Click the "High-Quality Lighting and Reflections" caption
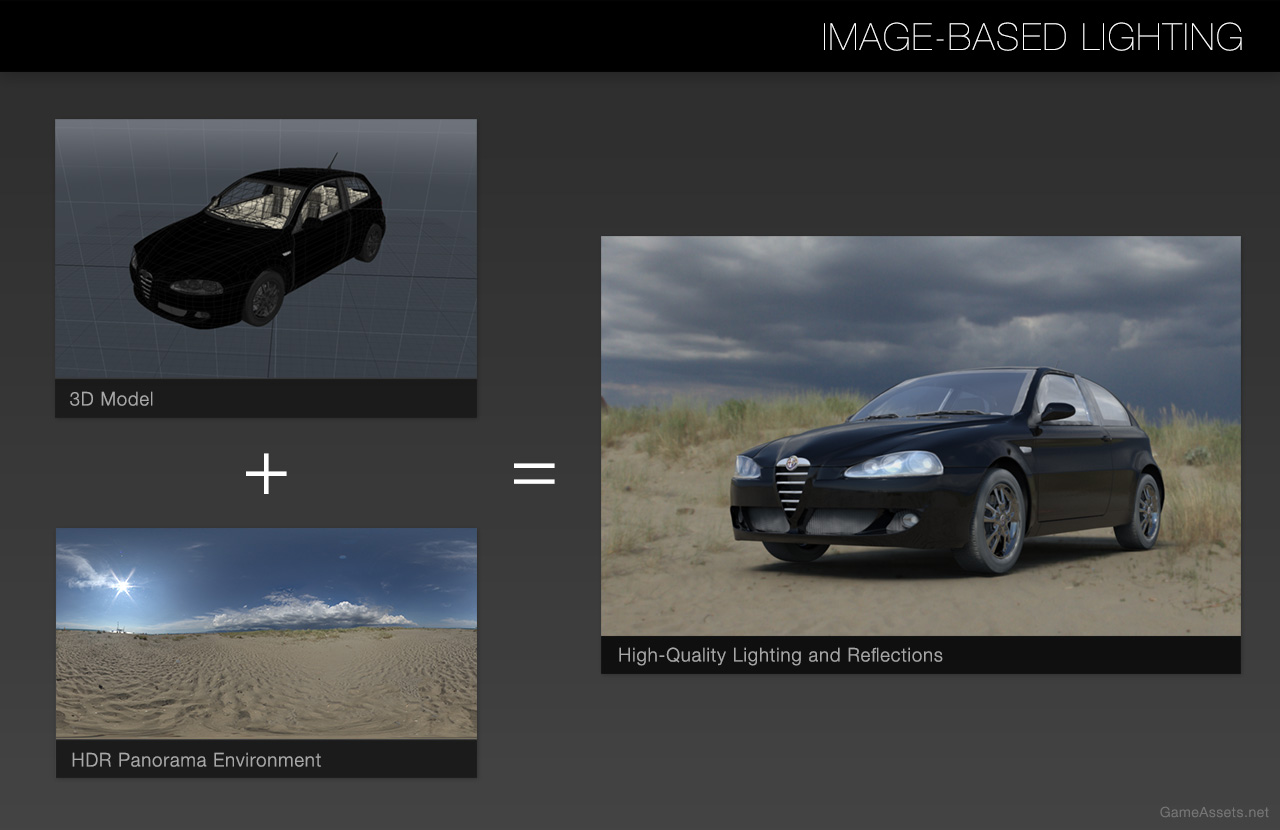 [x=780, y=655]
